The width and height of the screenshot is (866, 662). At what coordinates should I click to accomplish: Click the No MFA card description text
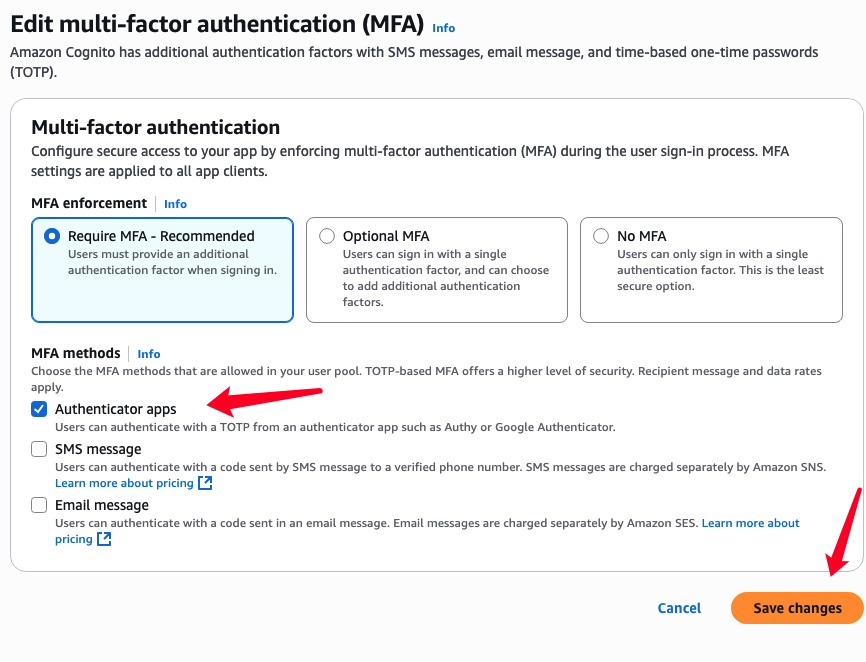pyautogui.click(x=720, y=270)
